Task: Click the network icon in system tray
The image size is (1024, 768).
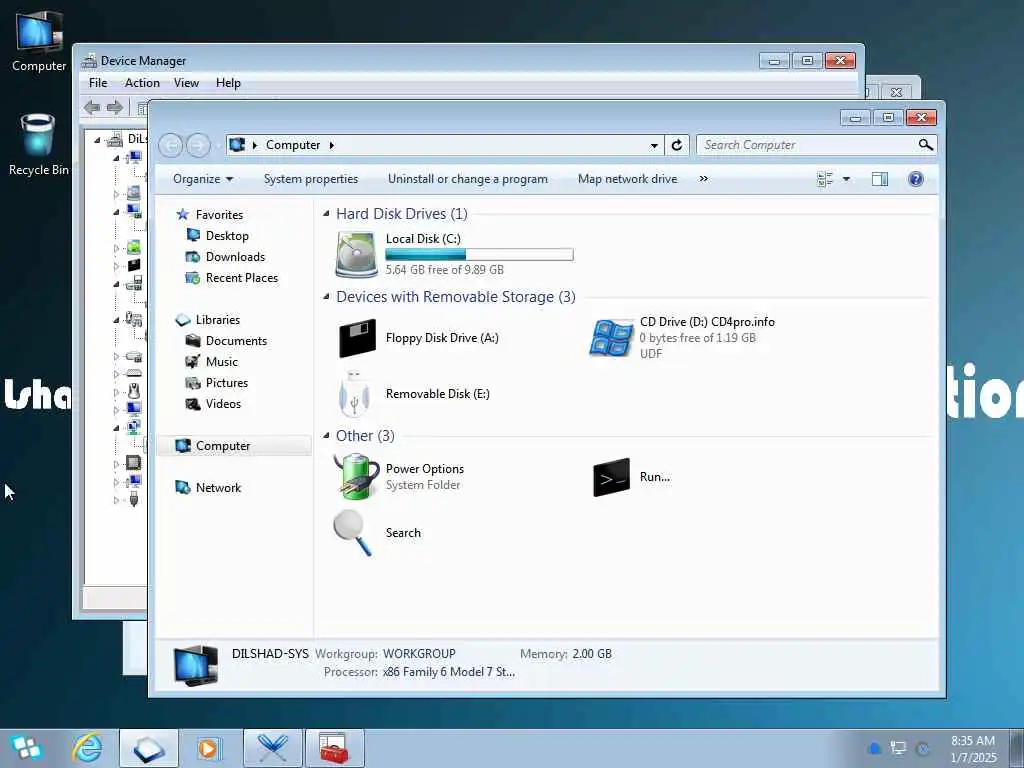Action: click(899, 748)
